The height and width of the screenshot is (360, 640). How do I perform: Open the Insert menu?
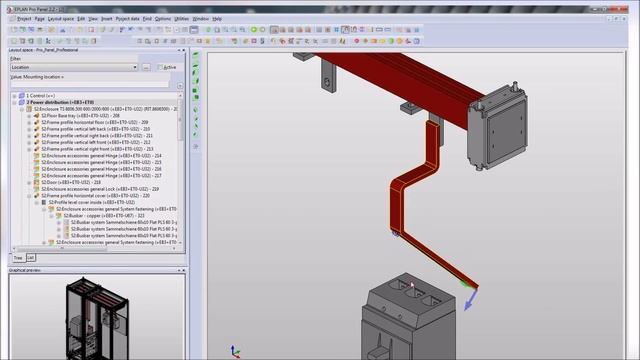107,19
